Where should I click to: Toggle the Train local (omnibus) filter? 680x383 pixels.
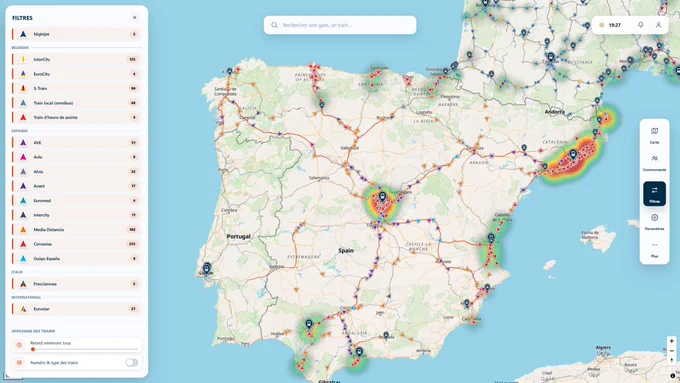coord(76,103)
